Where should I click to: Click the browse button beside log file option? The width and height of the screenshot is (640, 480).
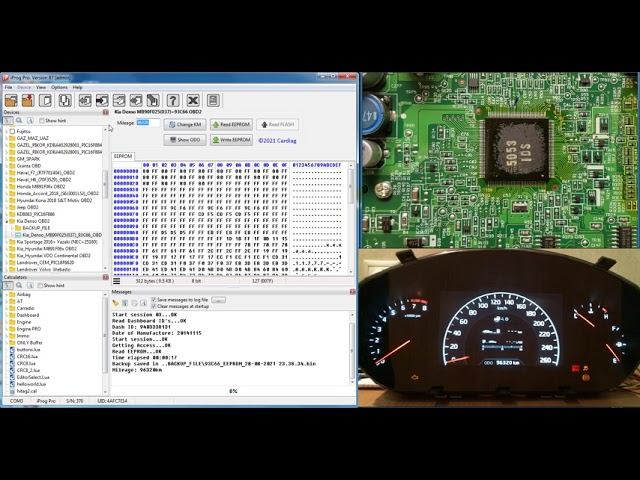click(218, 300)
